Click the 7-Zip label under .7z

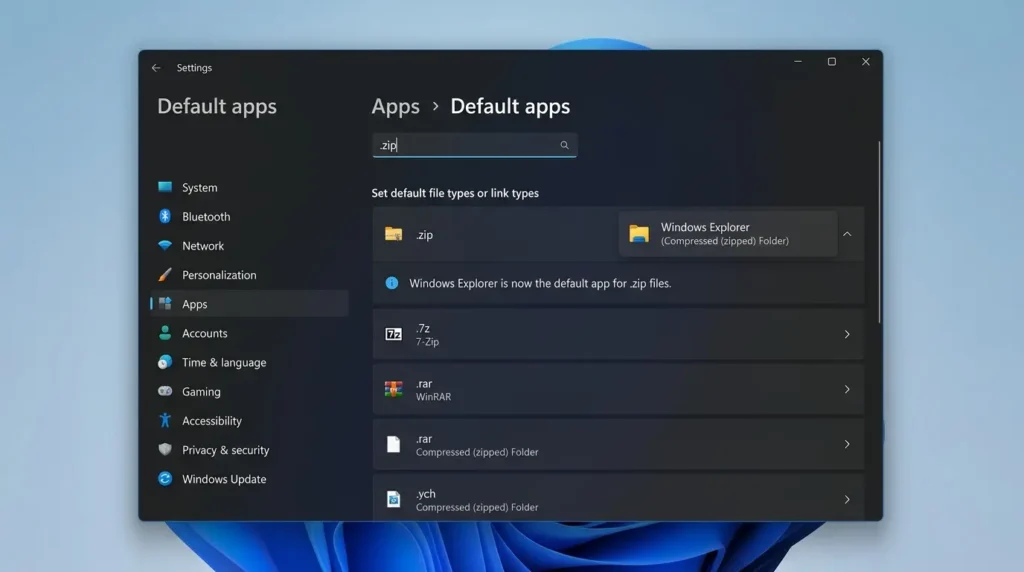[x=427, y=342]
